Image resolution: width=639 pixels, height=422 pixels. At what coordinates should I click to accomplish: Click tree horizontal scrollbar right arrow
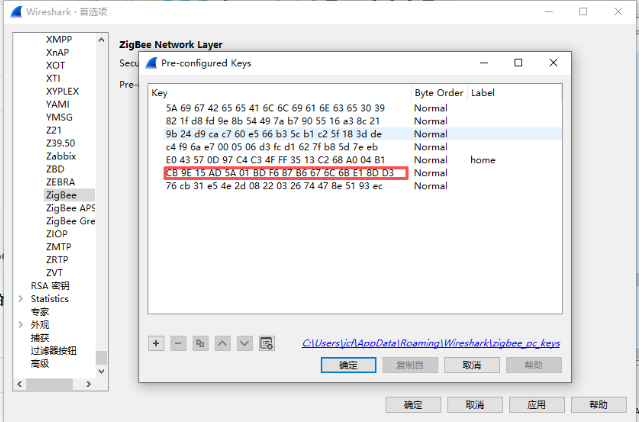[88, 384]
